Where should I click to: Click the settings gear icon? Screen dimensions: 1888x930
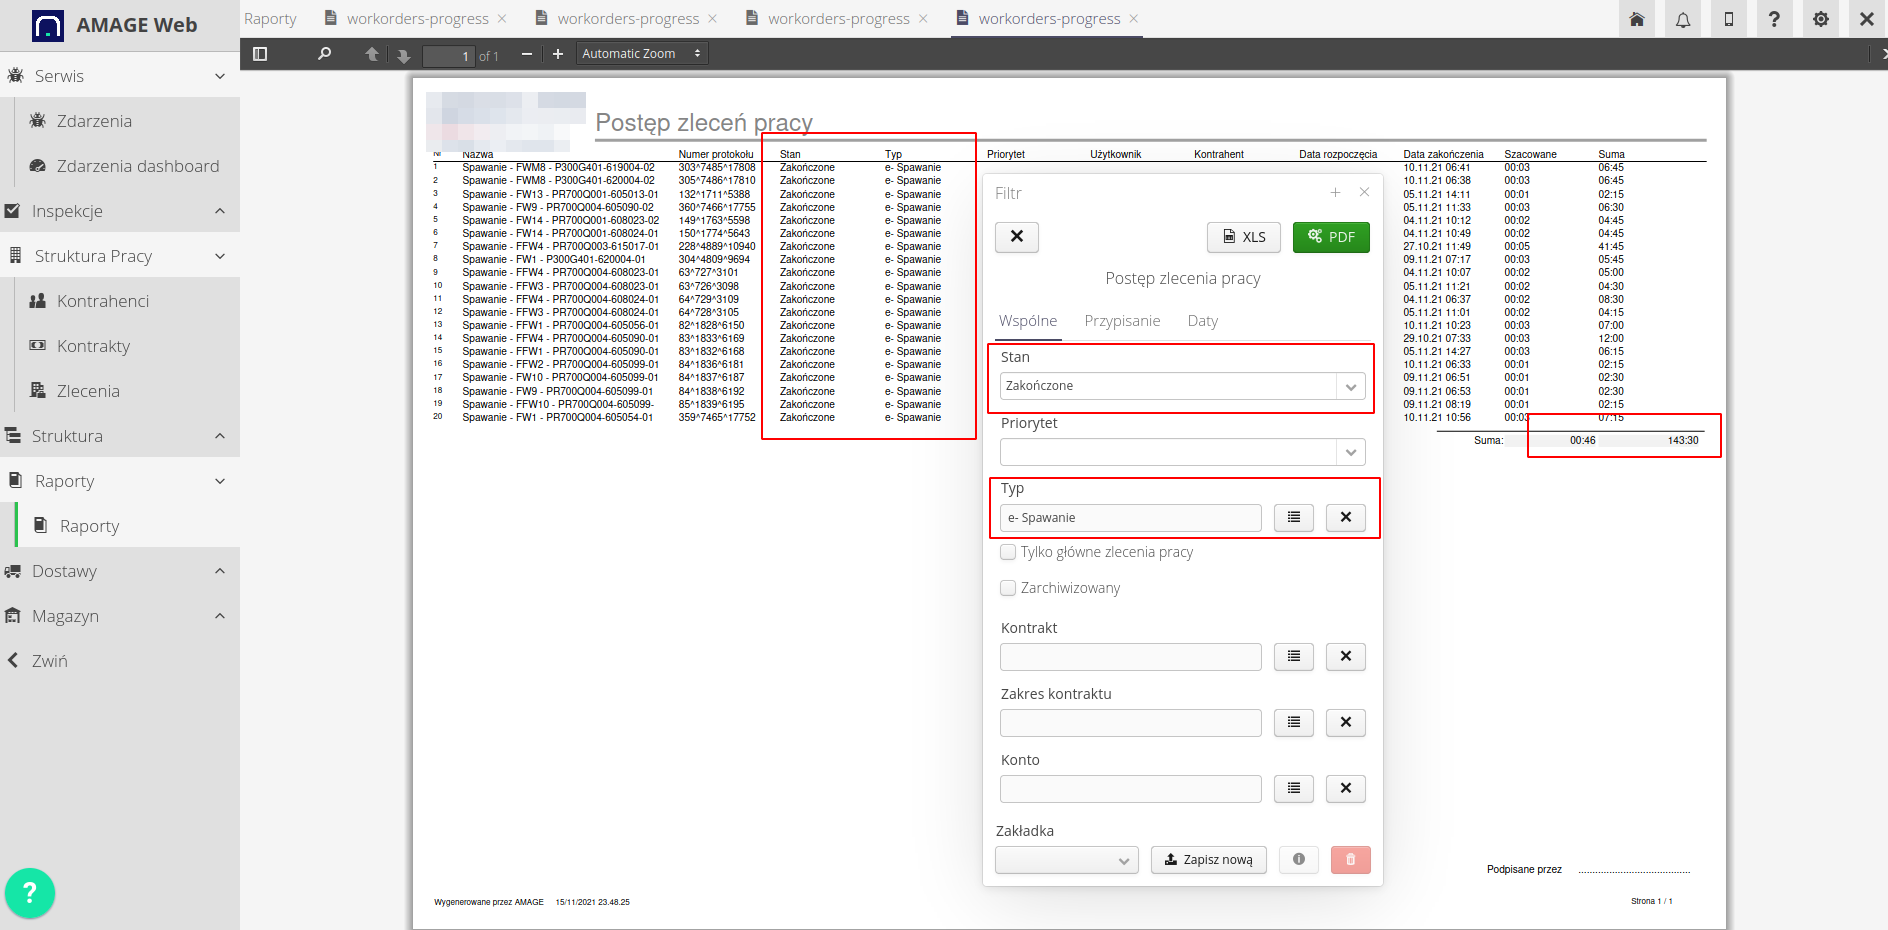click(x=1820, y=19)
